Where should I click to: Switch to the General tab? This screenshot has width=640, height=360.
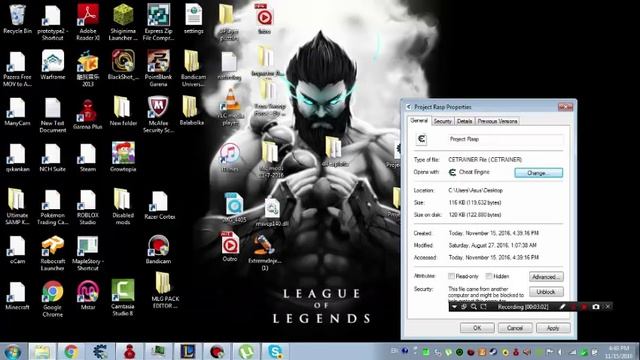tap(419, 121)
